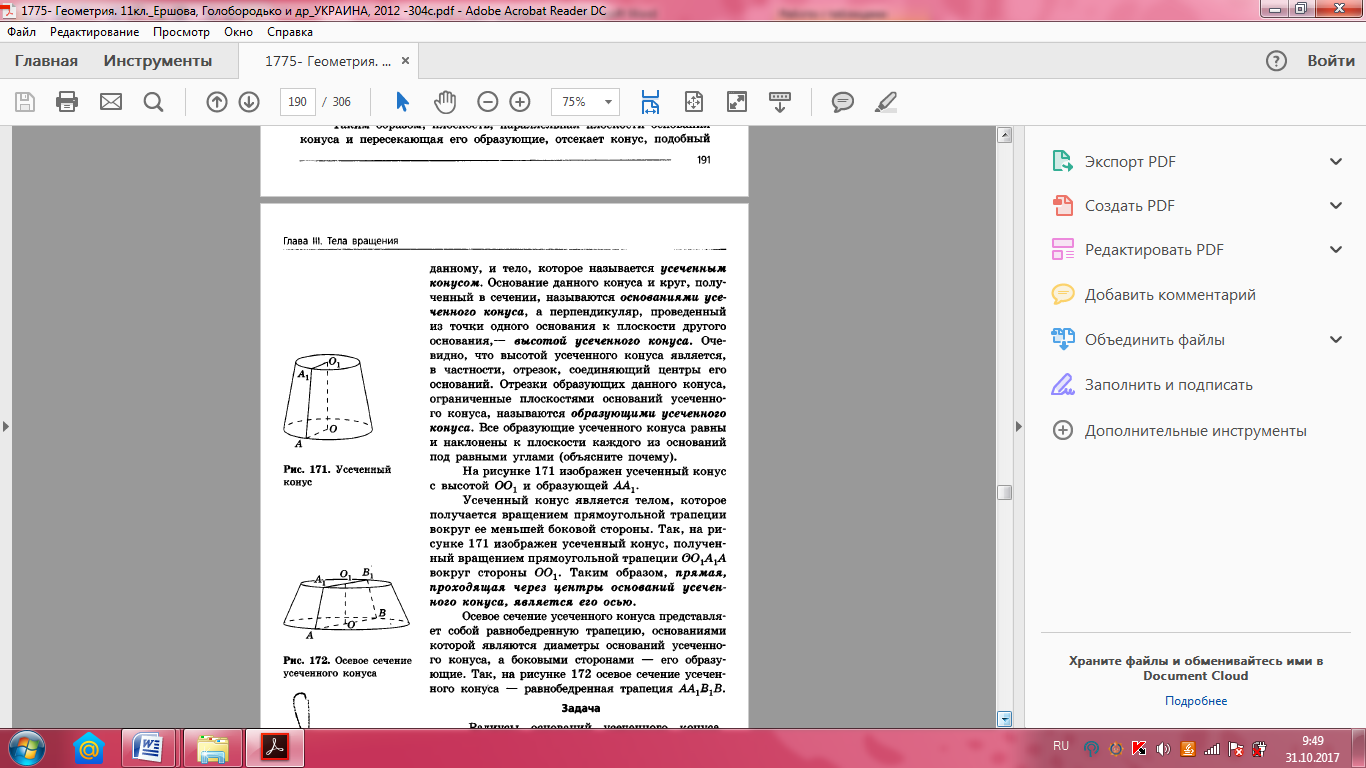Open the Add comment note tool
This screenshot has height=768, width=1366.
[843, 102]
